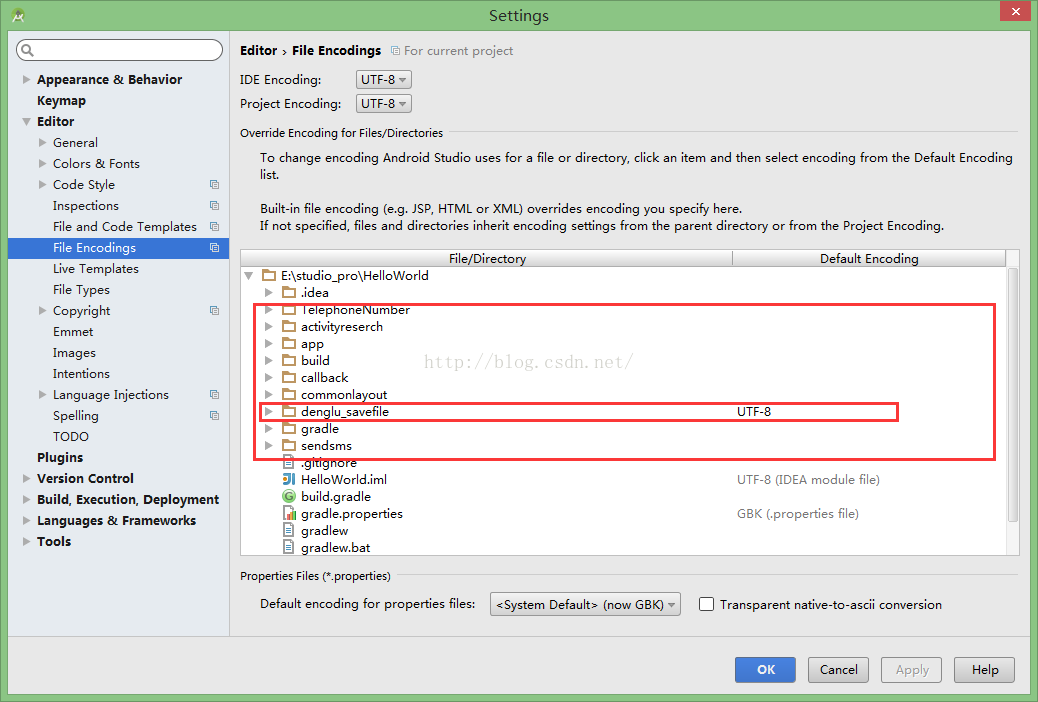1038x702 pixels.
Task: Click the search magnifier icon in settings
Action: (26, 50)
